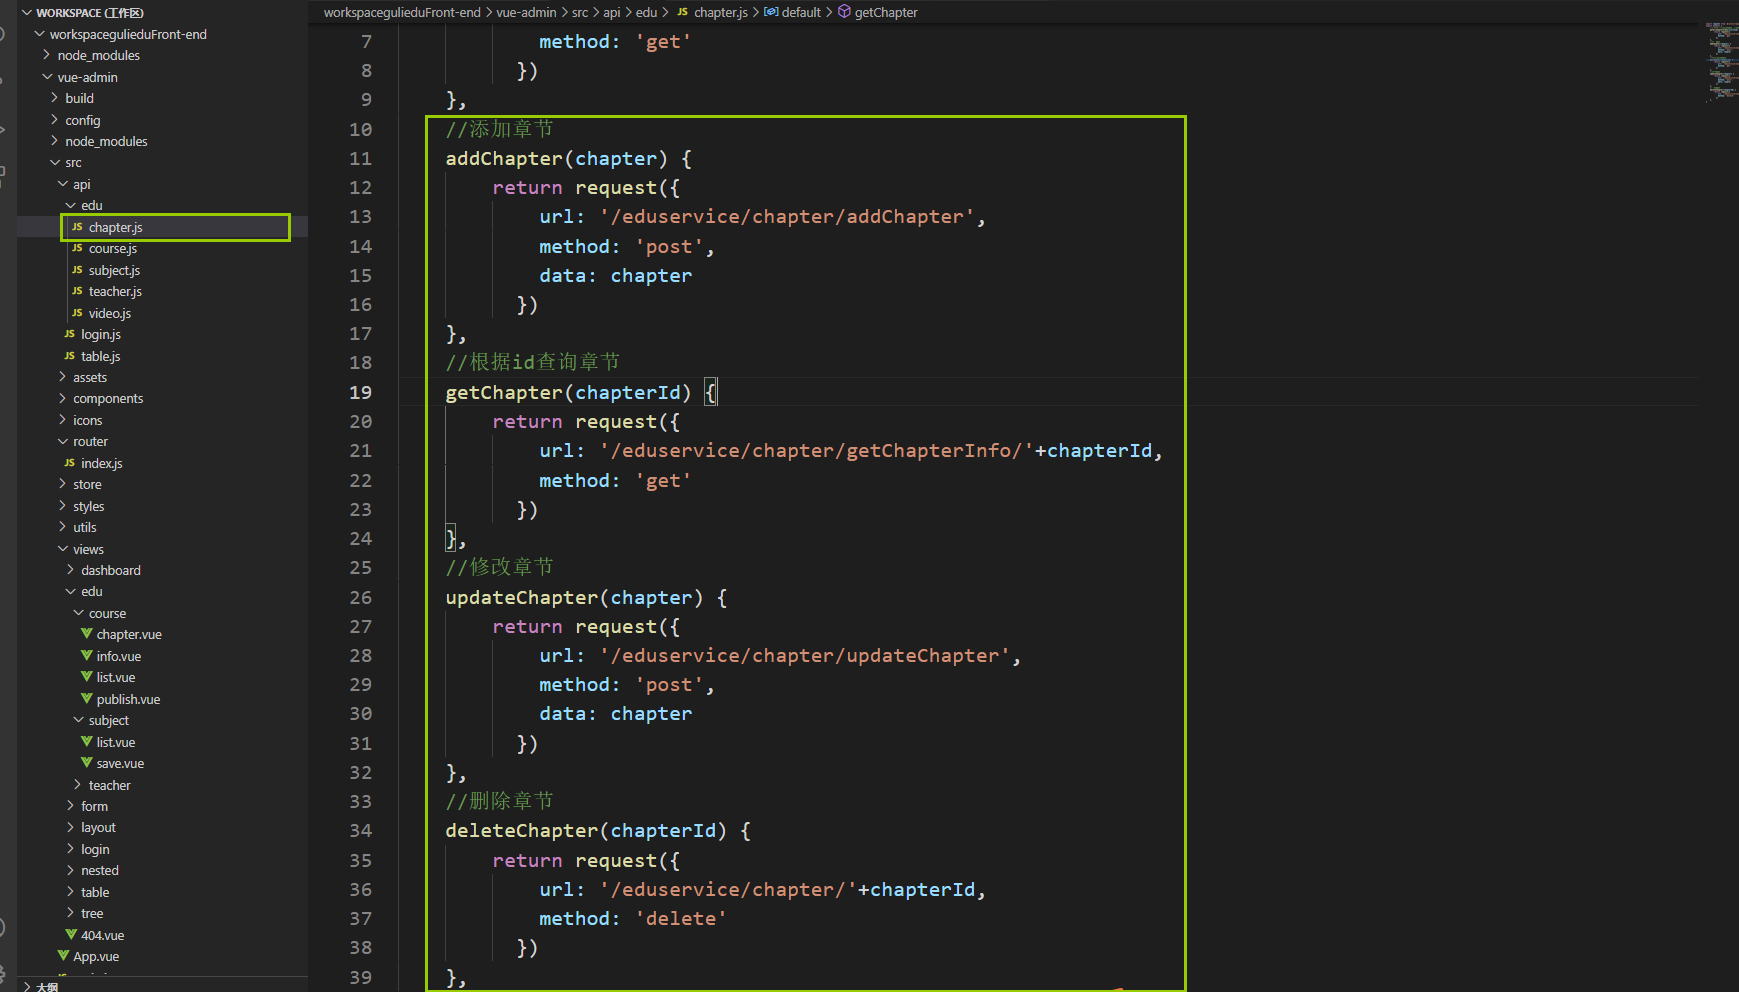Click the JS icon beside video.js
1739x992 pixels.
77,313
